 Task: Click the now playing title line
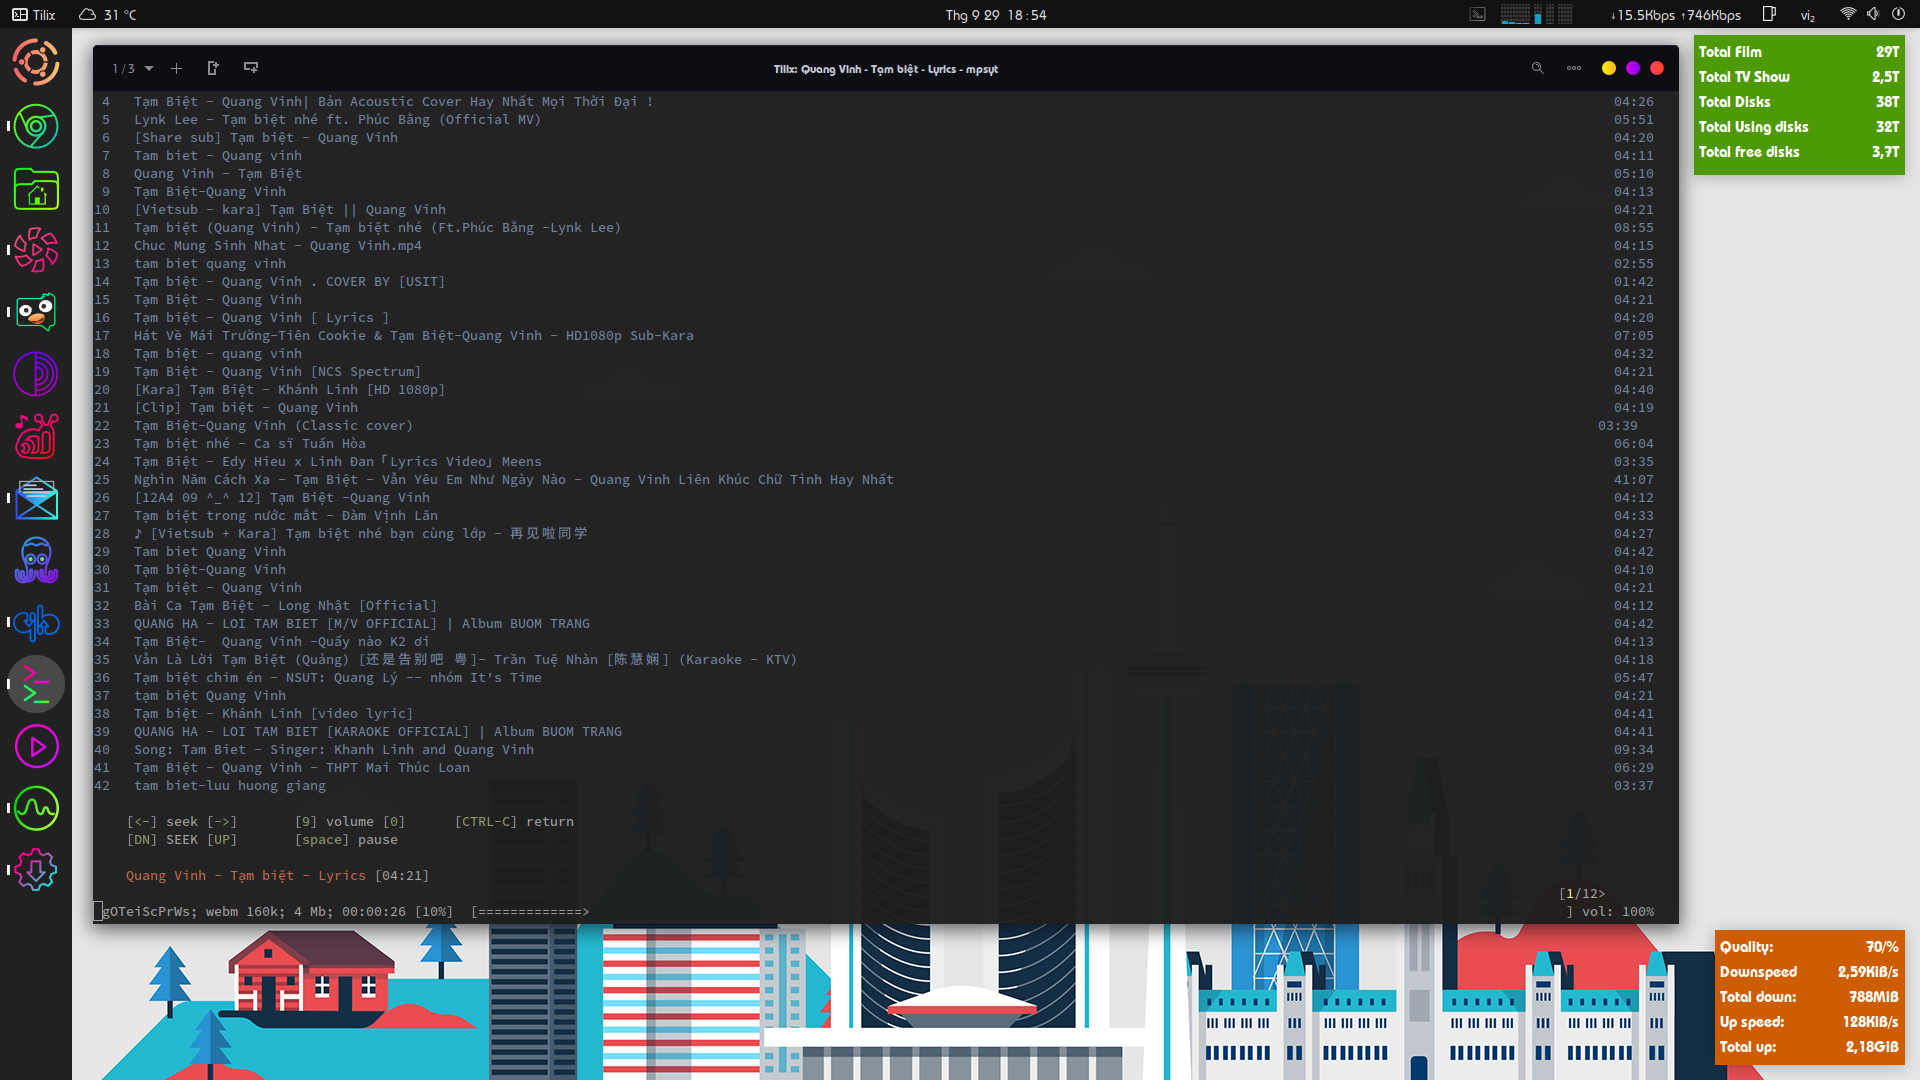click(x=277, y=876)
